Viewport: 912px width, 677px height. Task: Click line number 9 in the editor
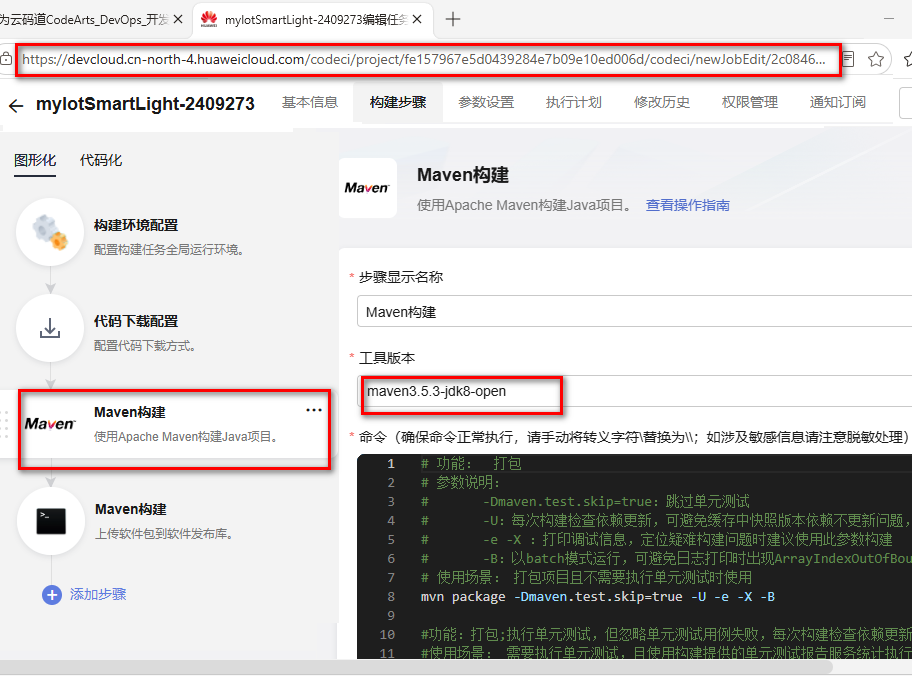point(391,615)
